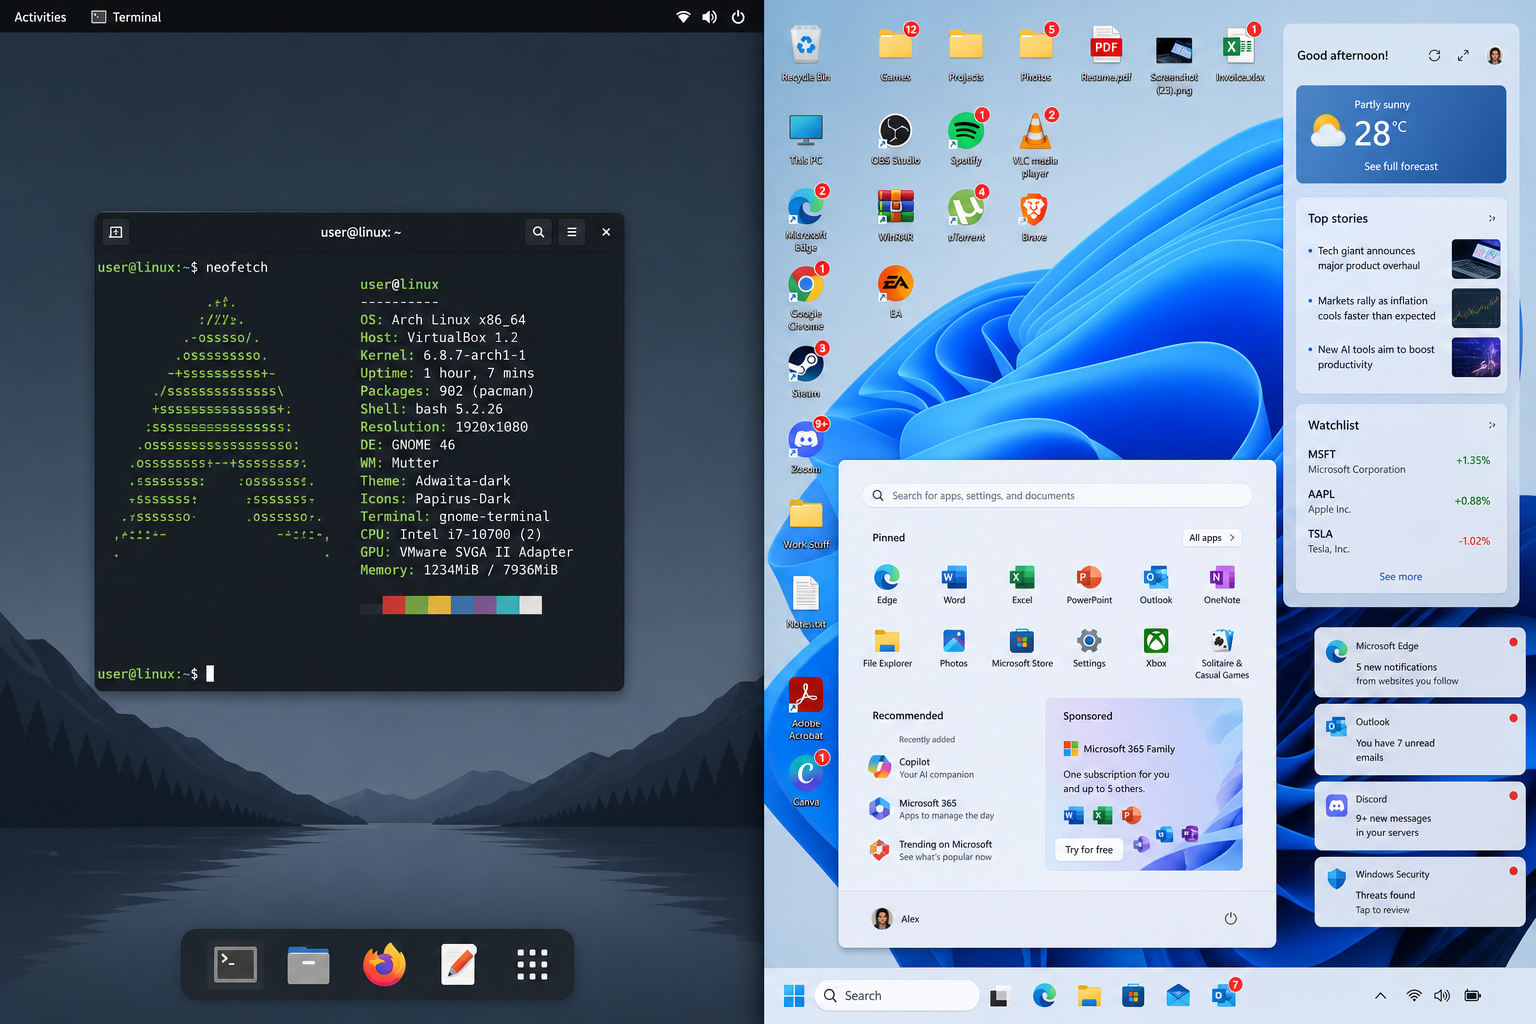1536x1024 pixels.
Task: Refresh the widgets panel
Action: pyautogui.click(x=1434, y=56)
